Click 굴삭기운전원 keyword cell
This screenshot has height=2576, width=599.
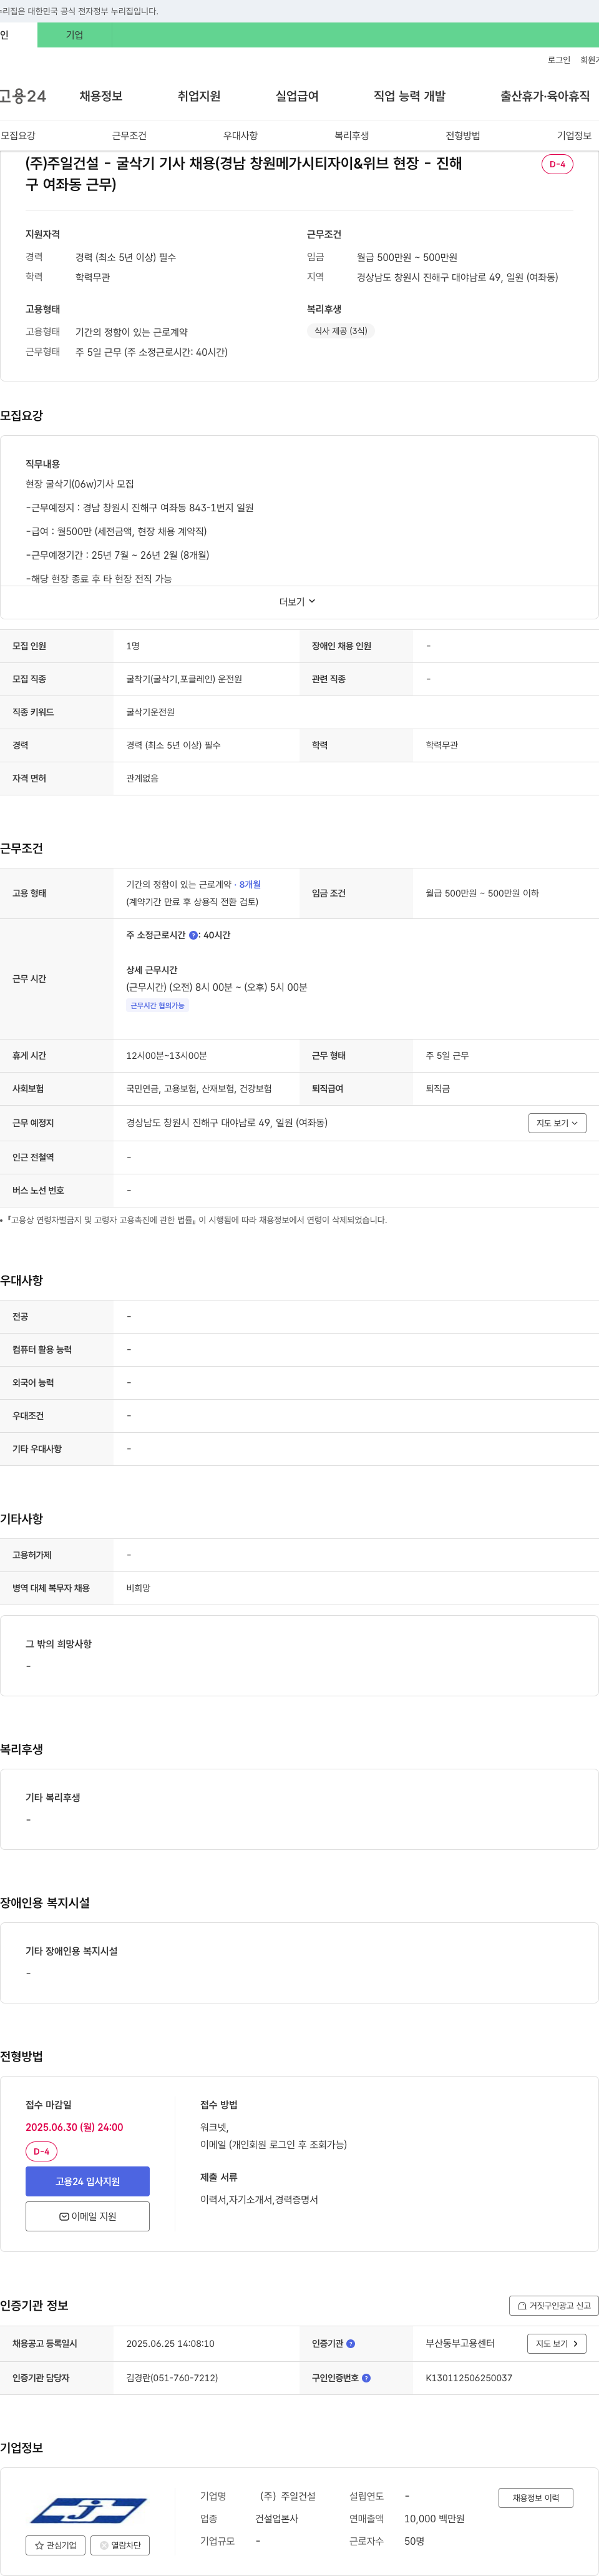150,712
